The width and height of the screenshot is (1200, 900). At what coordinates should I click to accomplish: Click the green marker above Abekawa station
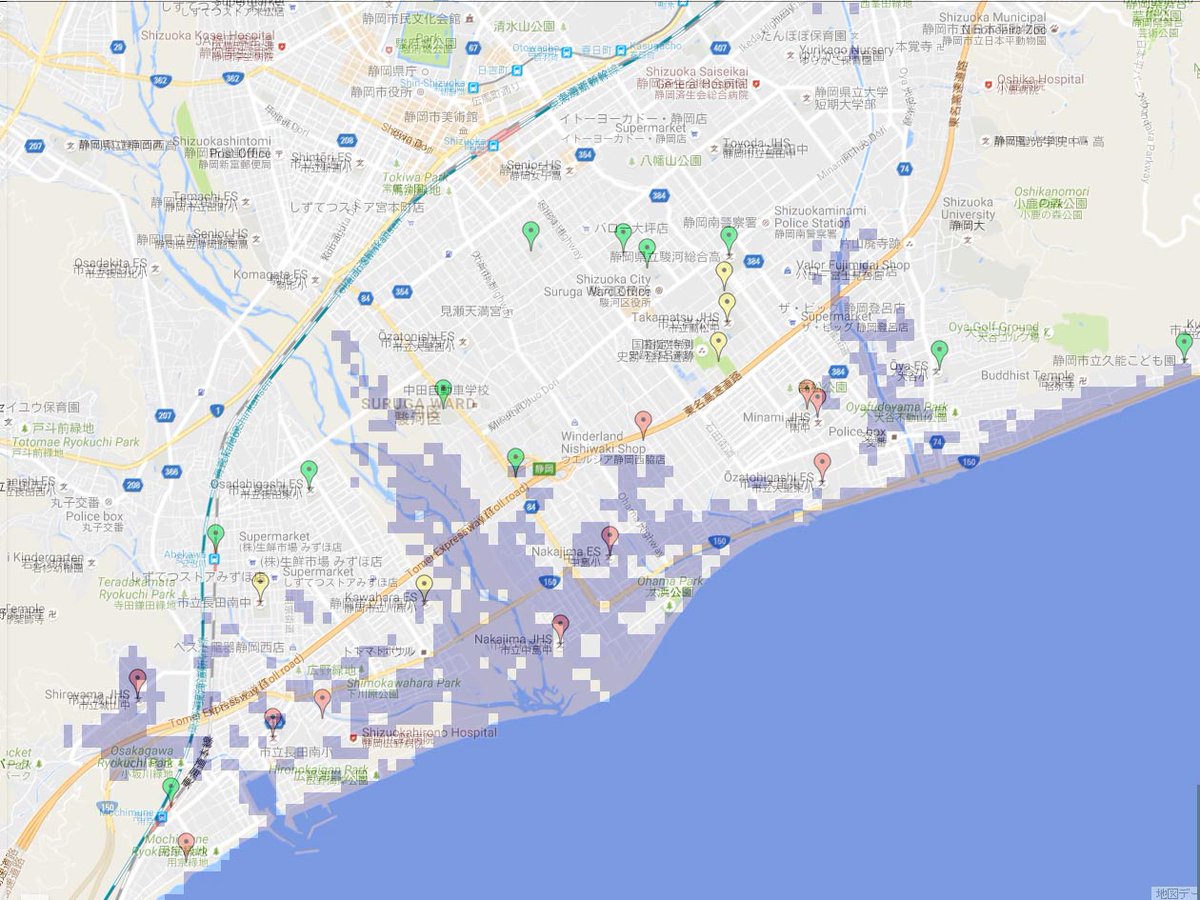tap(216, 537)
